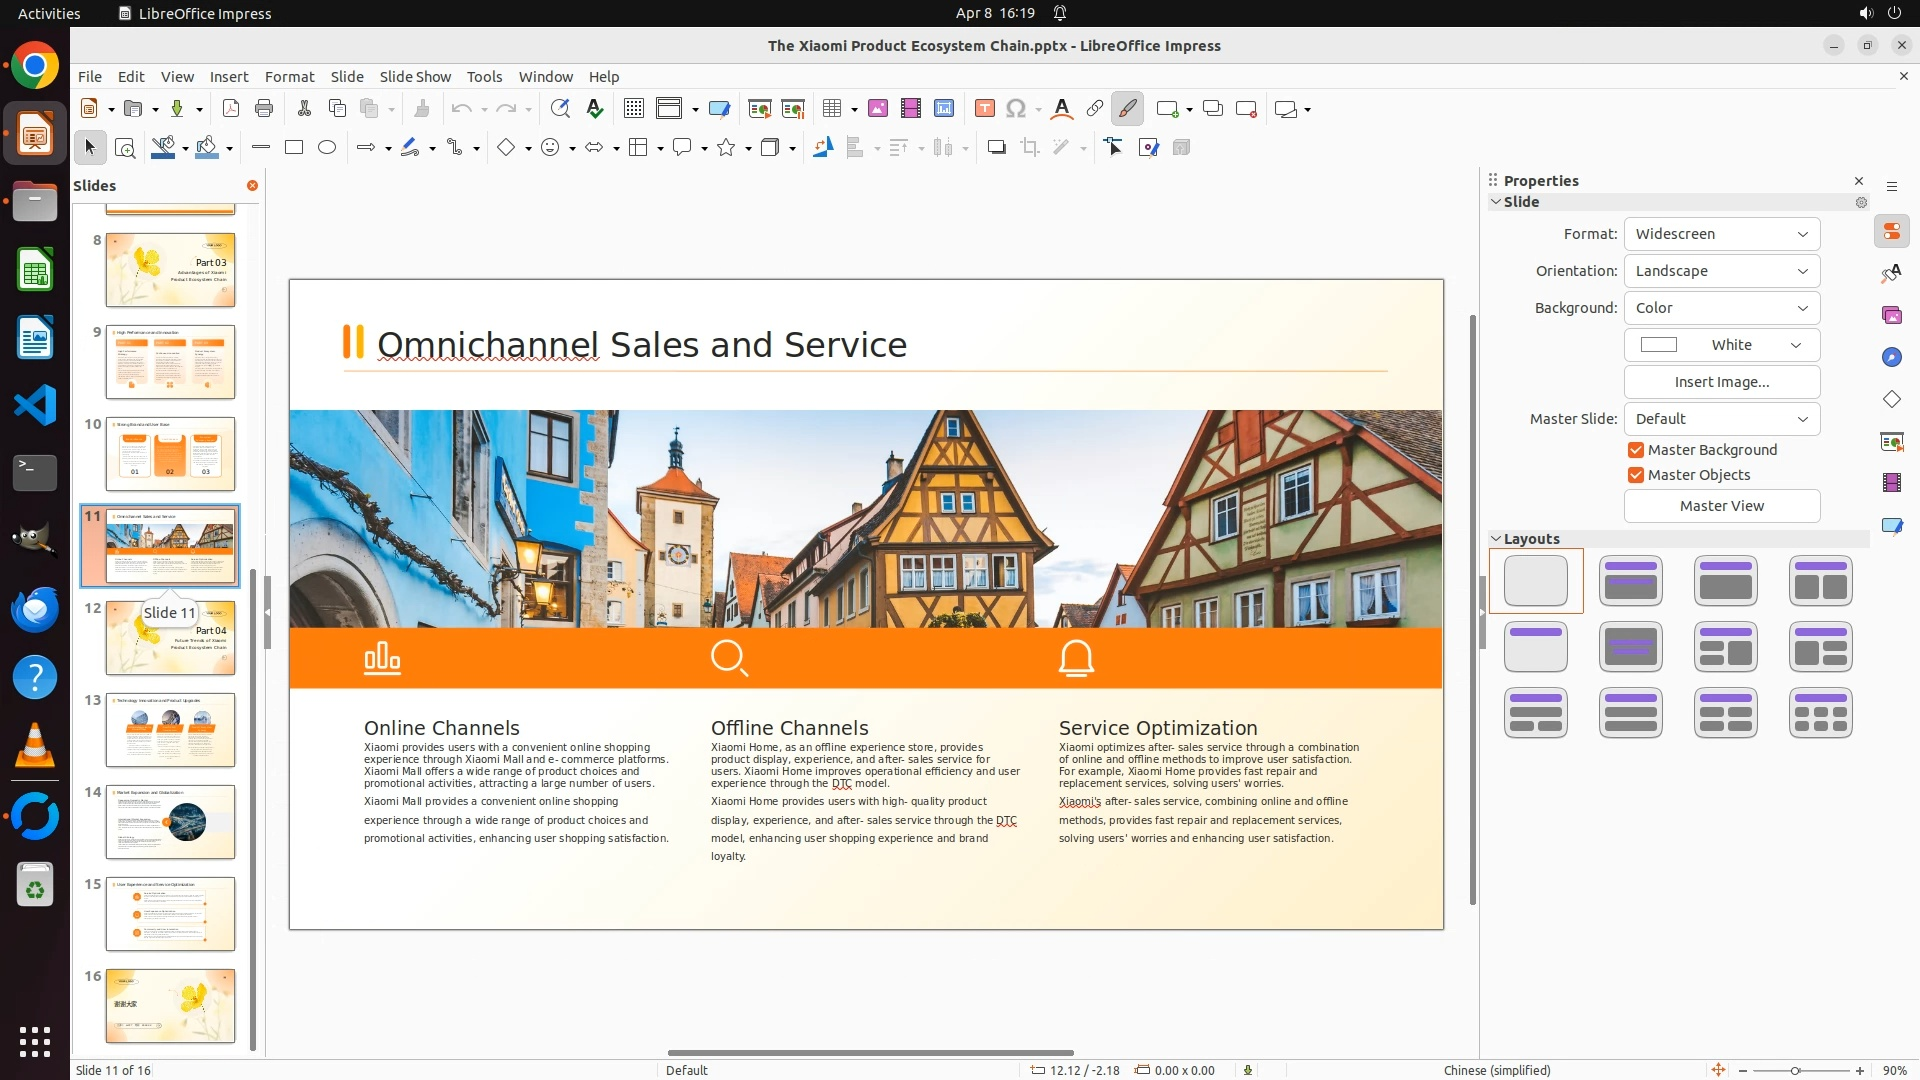
Task: Click the Toggle Shadow toolbar icon
Action: click(x=996, y=148)
